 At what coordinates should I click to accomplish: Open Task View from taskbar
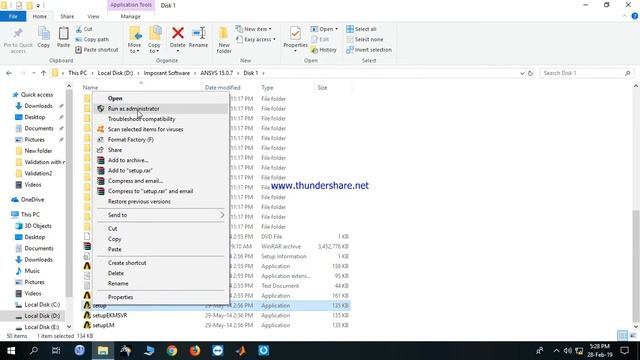pyautogui.click(x=56, y=351)
